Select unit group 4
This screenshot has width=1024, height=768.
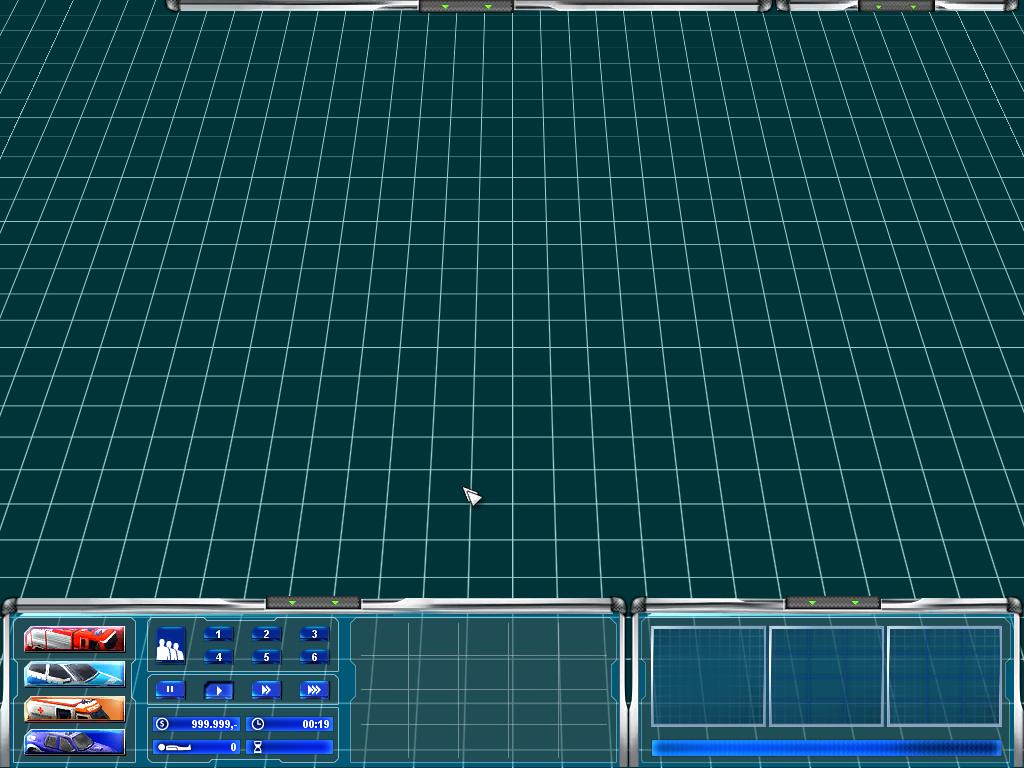[218, 656]
